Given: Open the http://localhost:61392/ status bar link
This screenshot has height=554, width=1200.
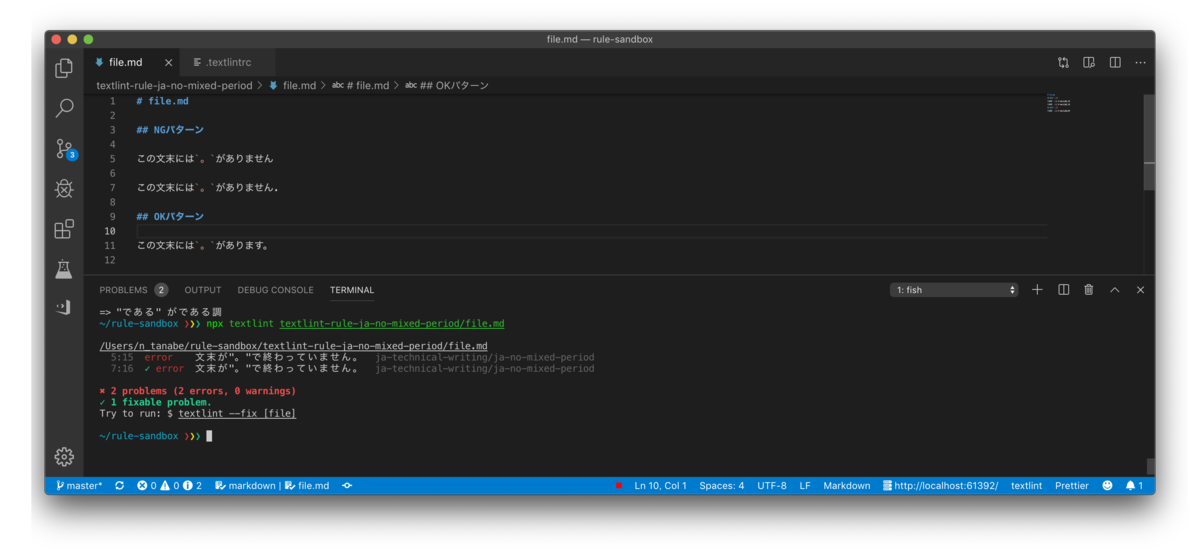Looking at the screenshot, I should [940, 485].
